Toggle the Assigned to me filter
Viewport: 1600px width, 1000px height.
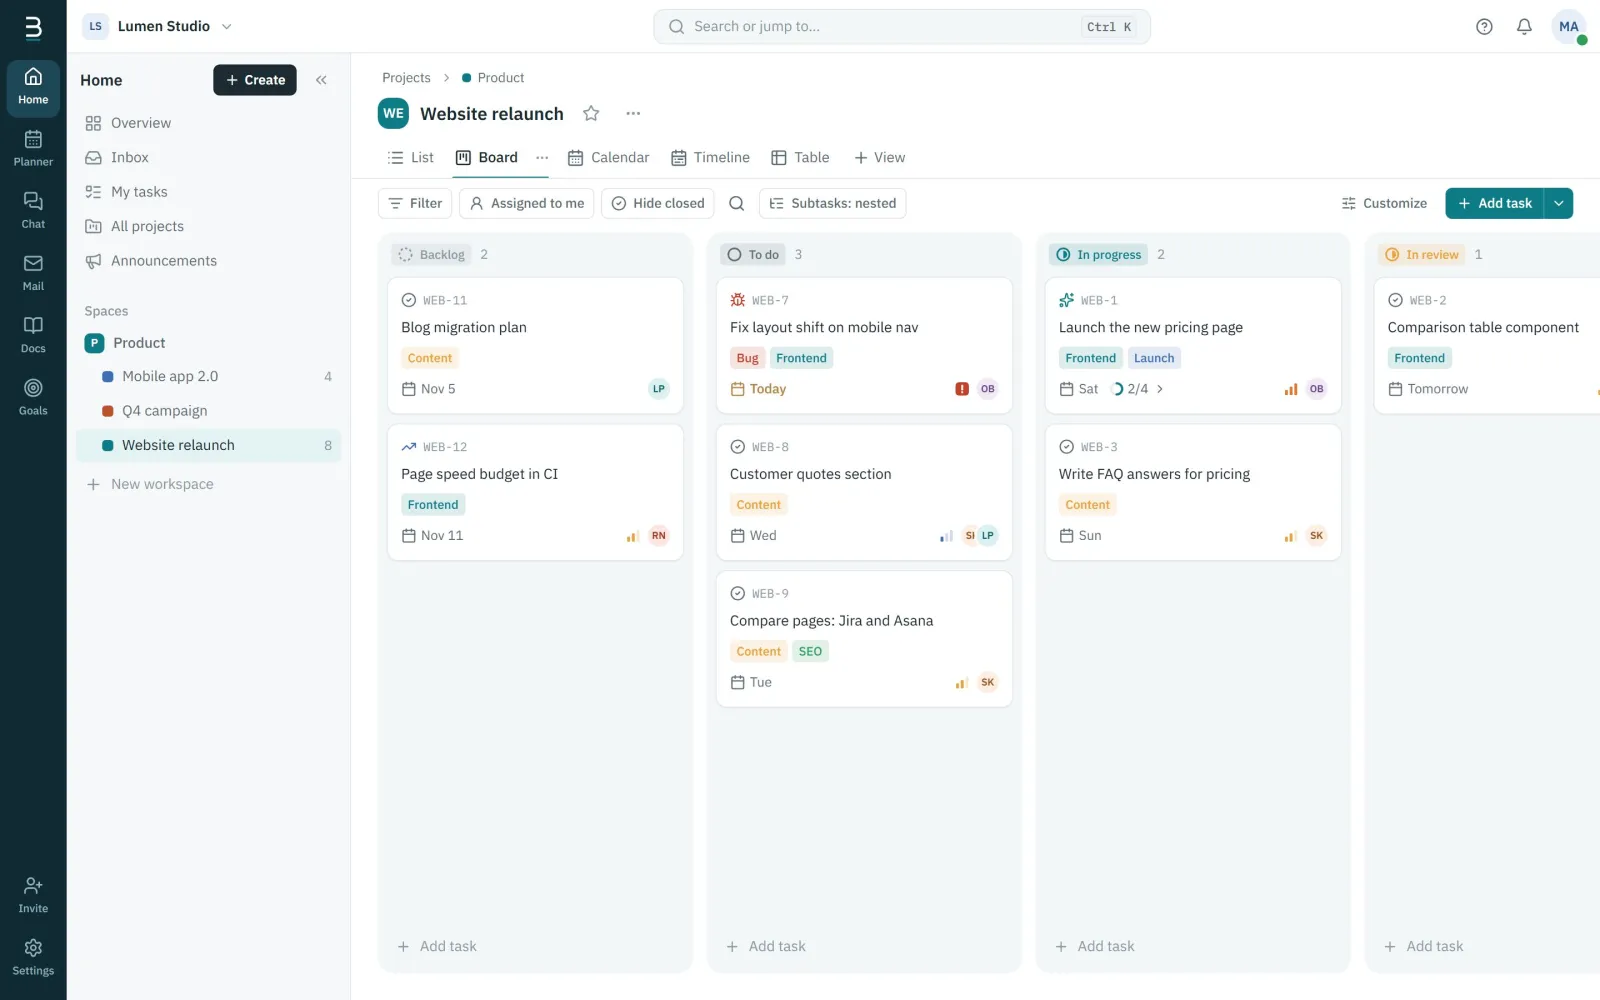[527, 203]
